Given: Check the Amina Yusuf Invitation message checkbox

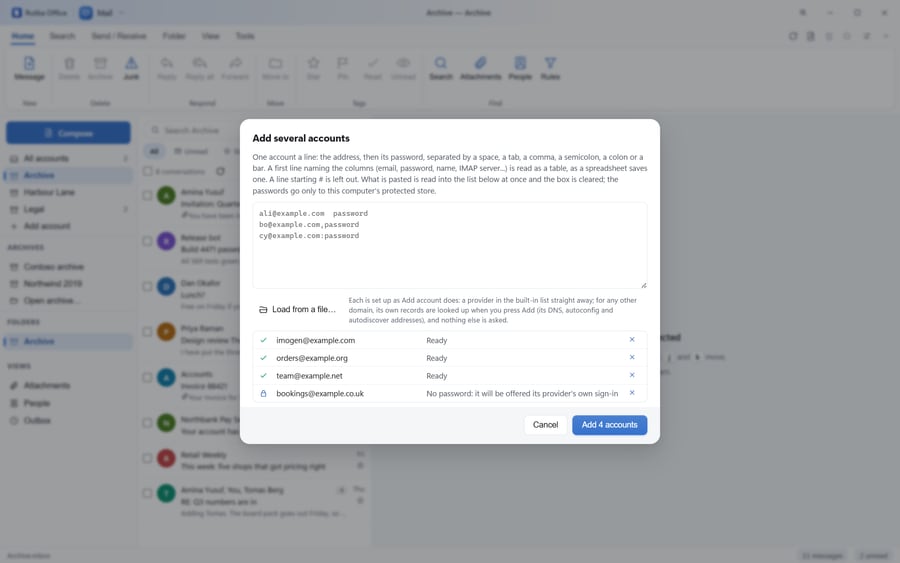Looking at the screenshot, I should (148, 196).
